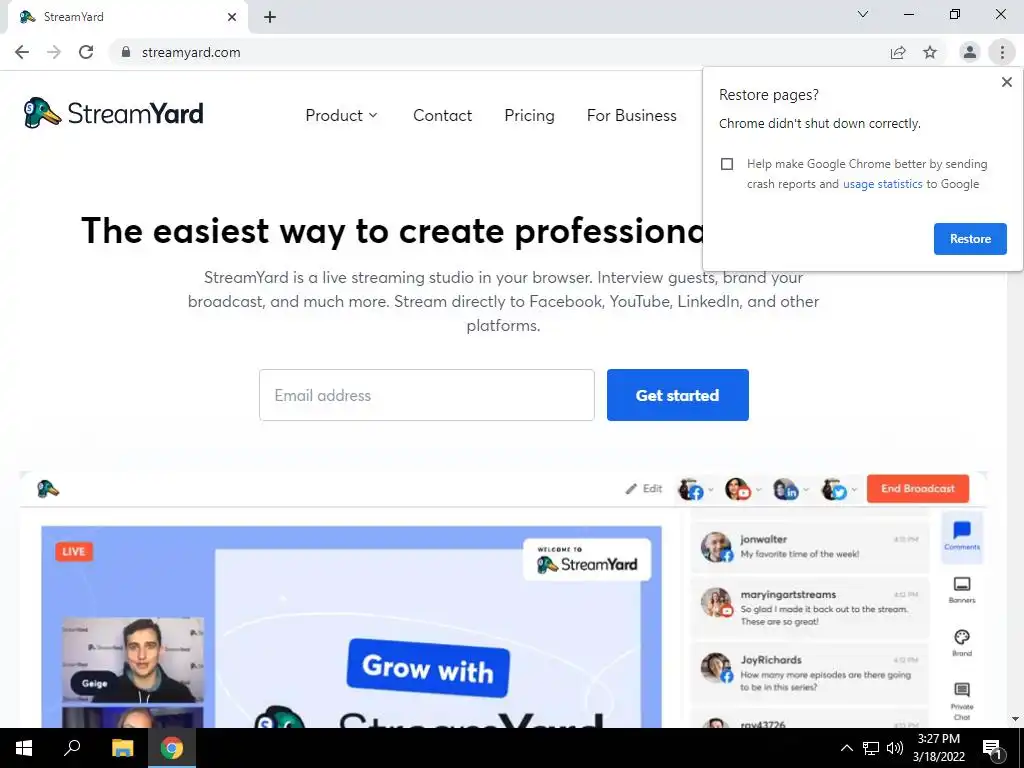Open the For Business page

coord(632,116)
